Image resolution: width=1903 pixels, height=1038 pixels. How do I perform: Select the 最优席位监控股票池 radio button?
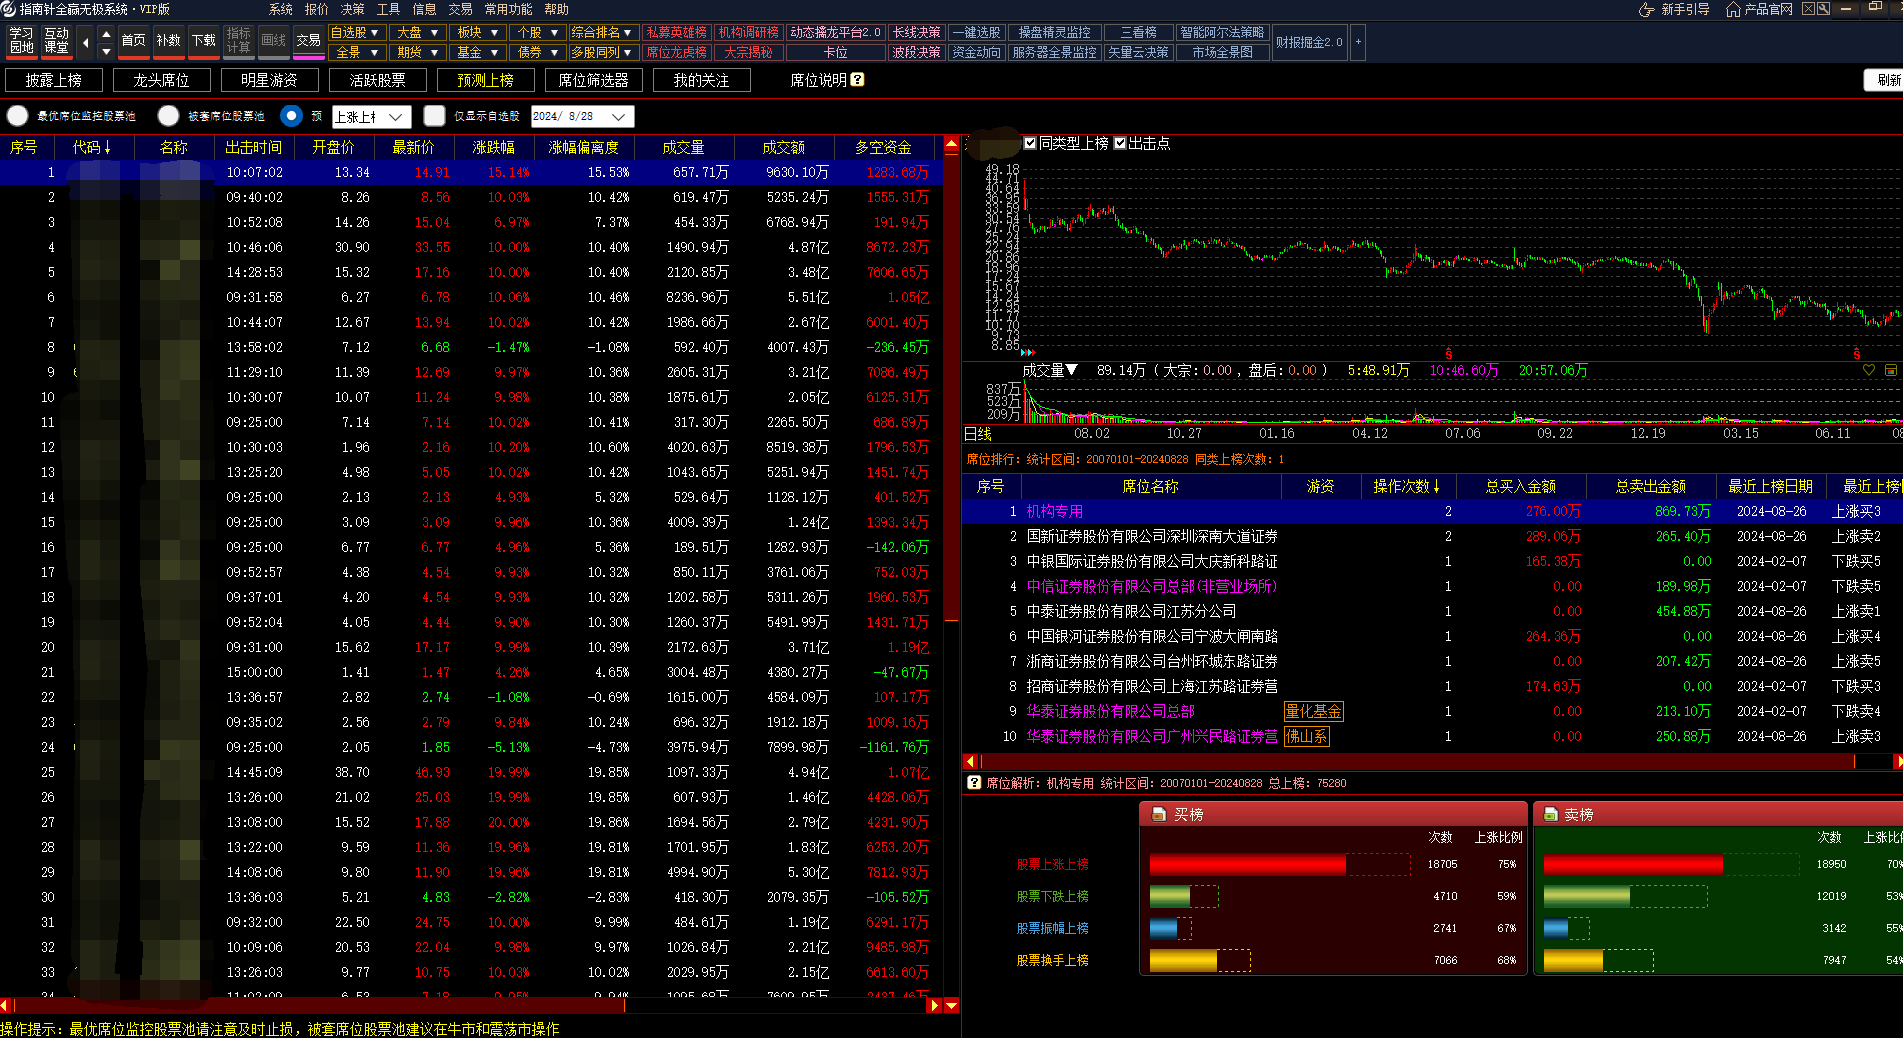(18, 116)
